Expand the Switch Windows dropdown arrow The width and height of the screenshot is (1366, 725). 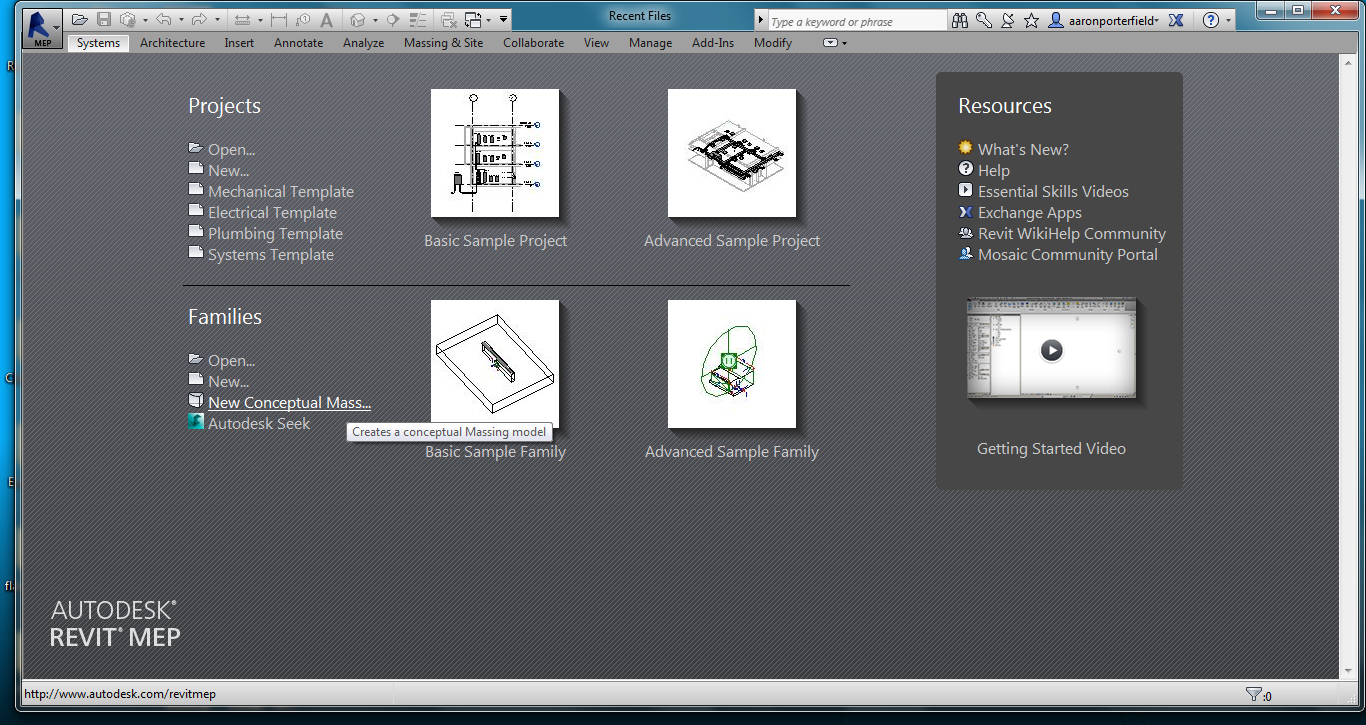pyautogui.click(x=488, y=20)
